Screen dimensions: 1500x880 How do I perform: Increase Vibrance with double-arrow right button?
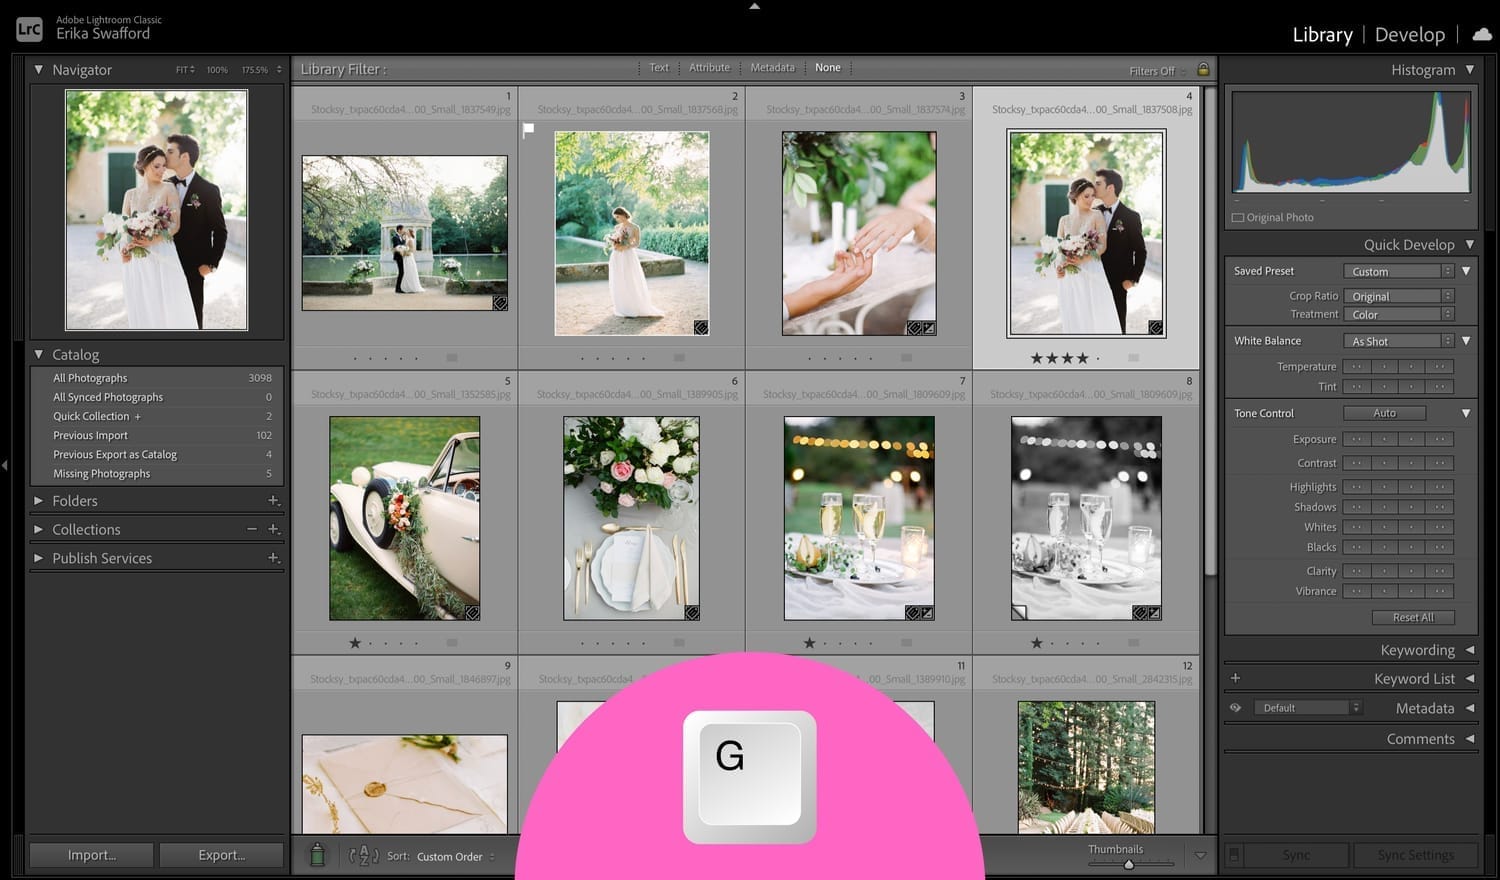(x=1439, y=591)
